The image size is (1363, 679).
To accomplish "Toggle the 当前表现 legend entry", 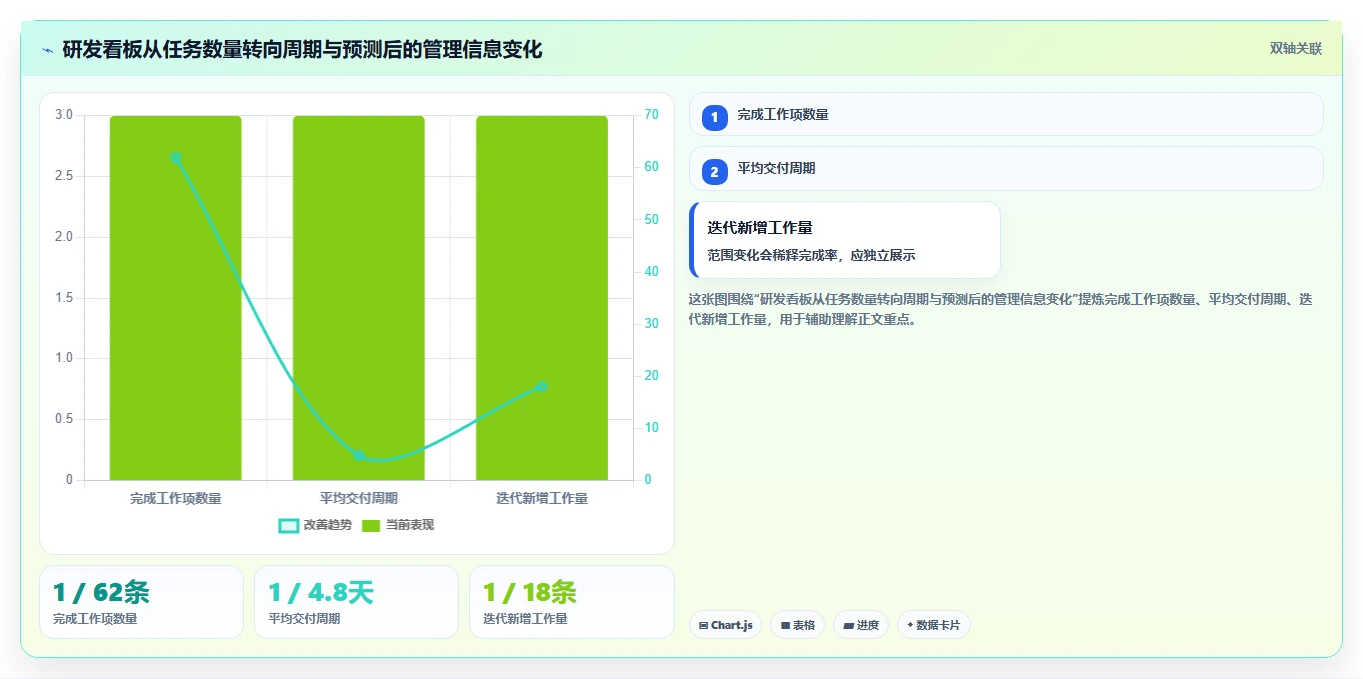I will tap(398, 525).
